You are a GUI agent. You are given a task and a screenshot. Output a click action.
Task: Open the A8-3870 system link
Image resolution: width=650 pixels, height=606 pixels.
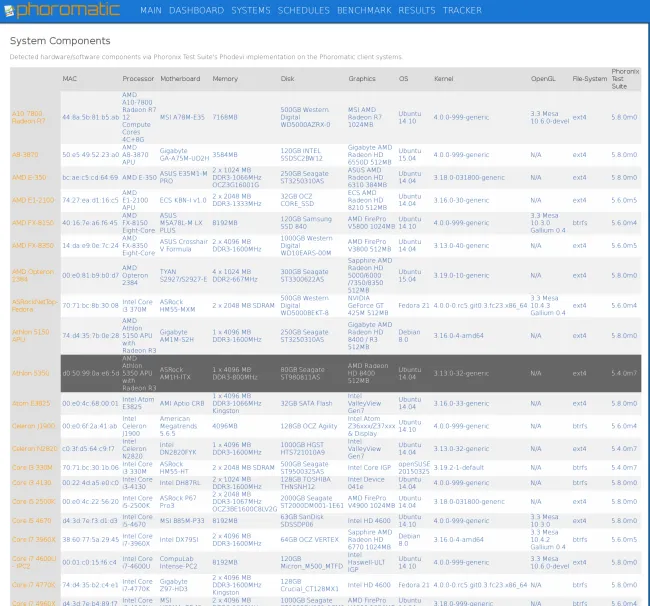click(25, 155)
